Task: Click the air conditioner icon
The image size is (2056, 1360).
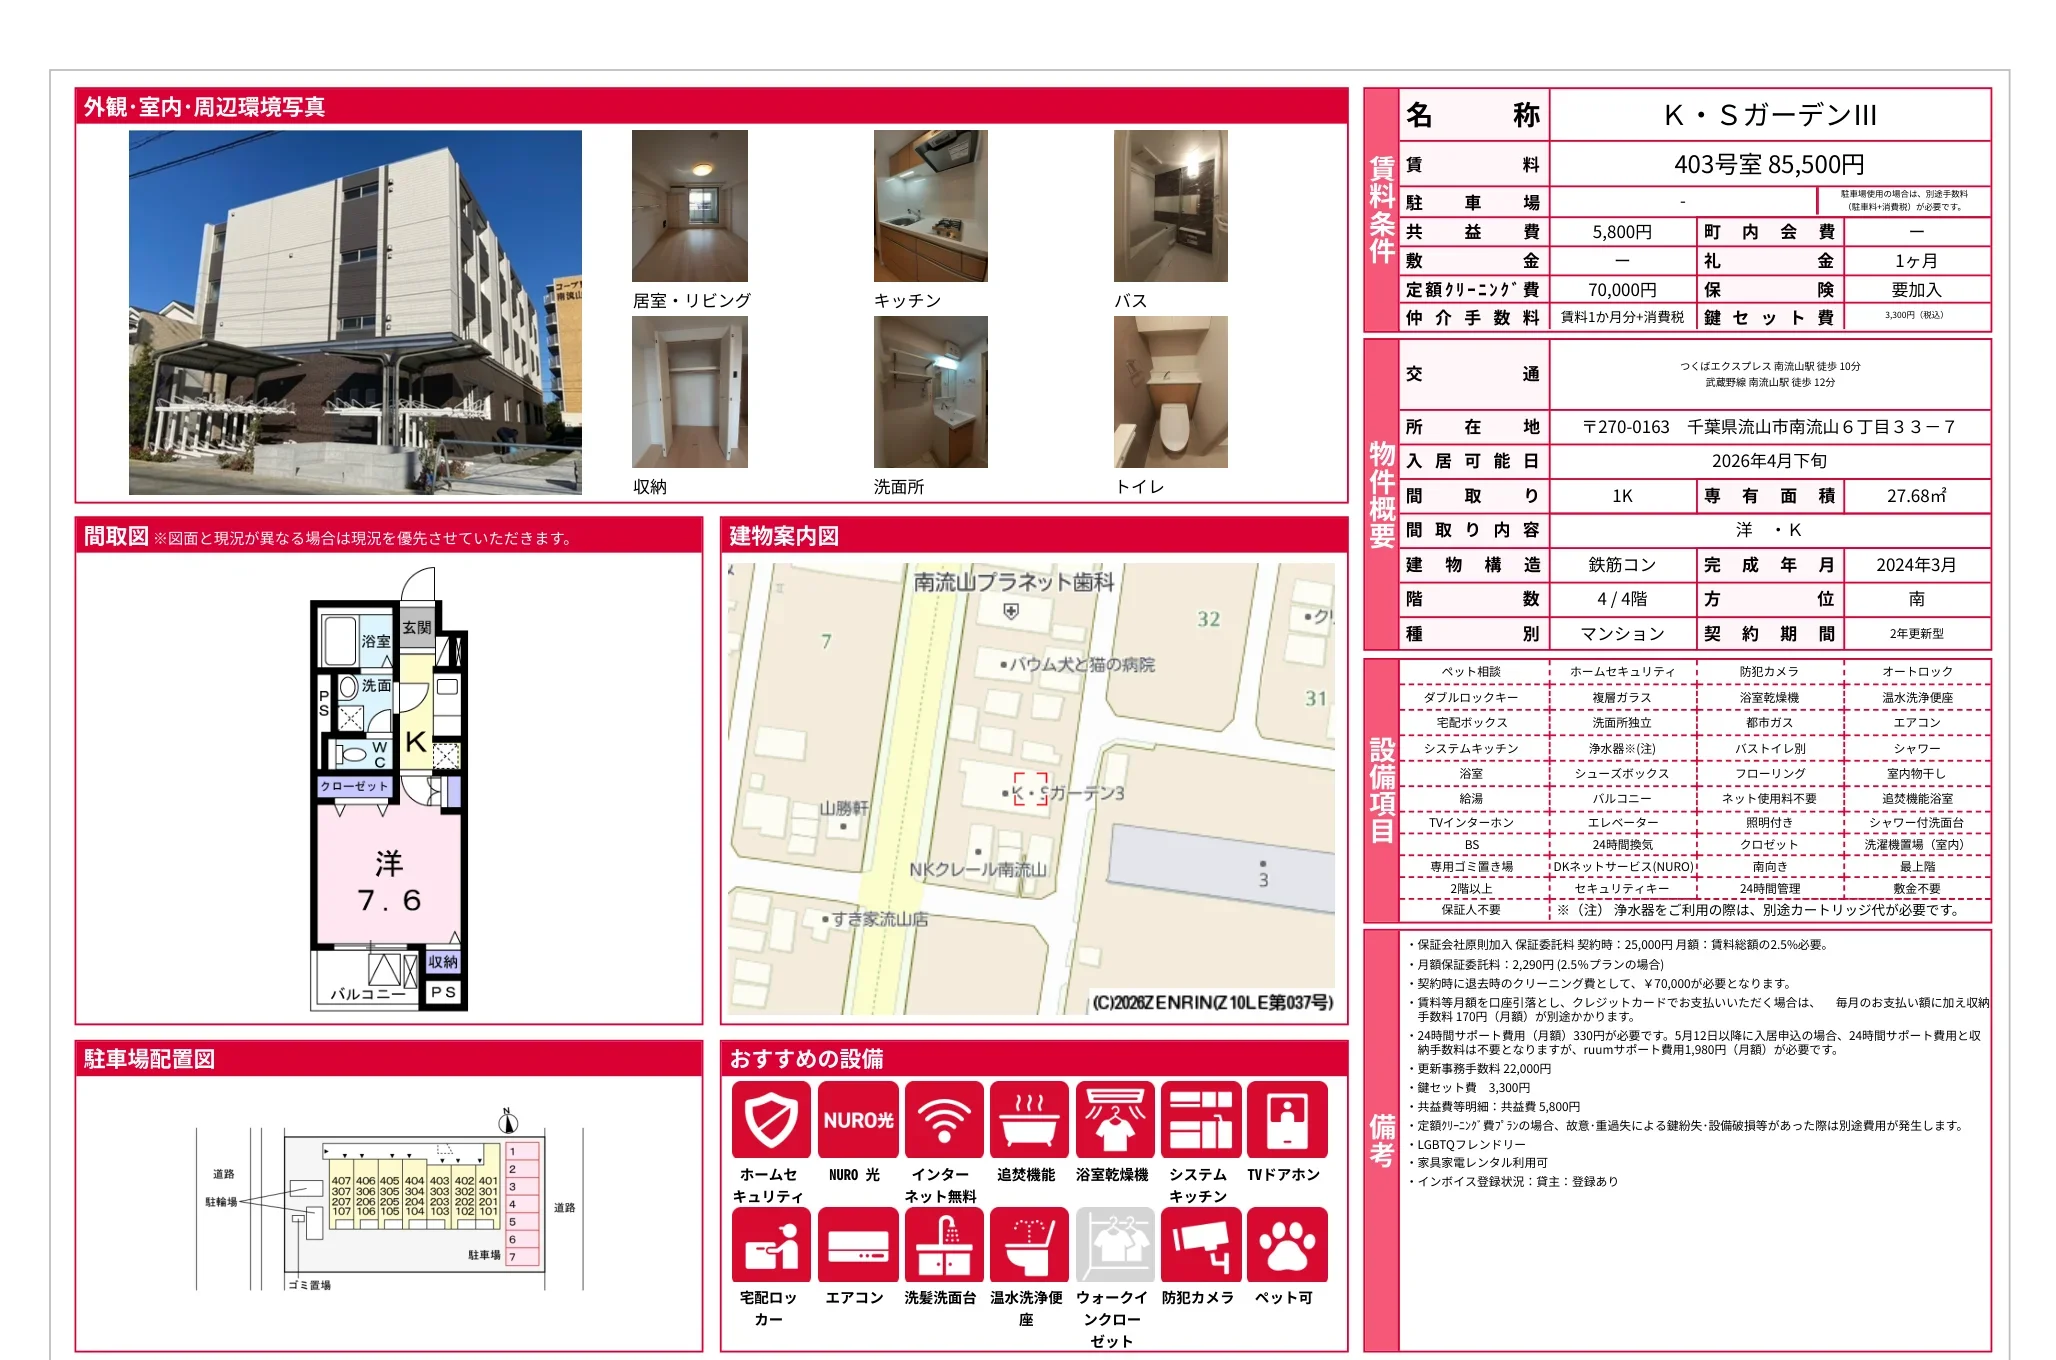Action: pyautogui.click(x=857, y=1244)
